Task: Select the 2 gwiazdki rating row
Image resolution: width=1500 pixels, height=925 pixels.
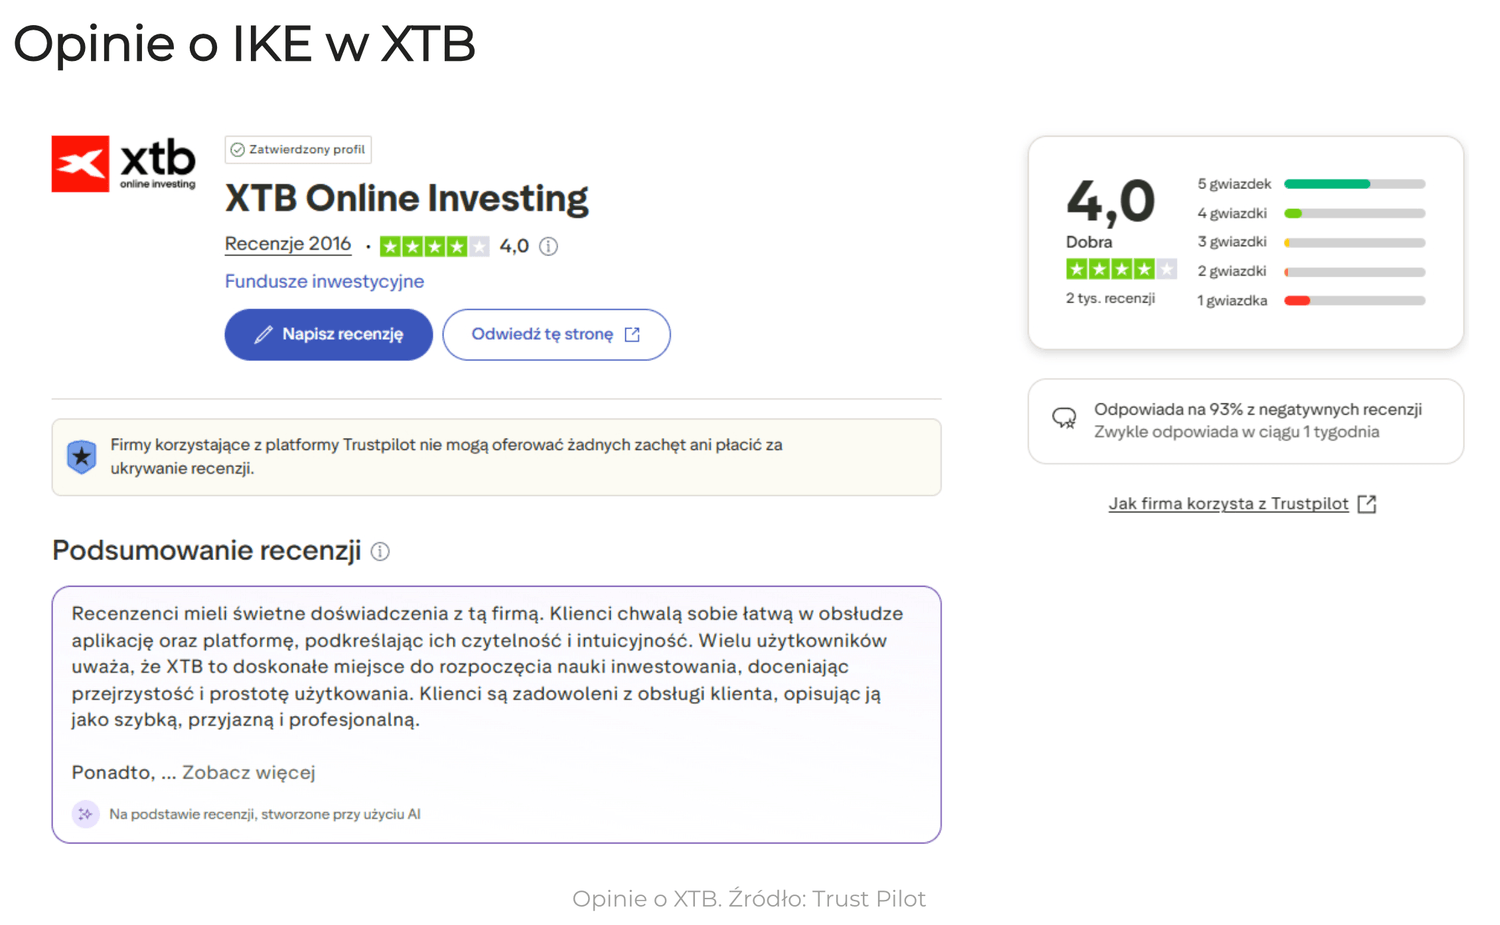Action: click(x=1310, y=272)
